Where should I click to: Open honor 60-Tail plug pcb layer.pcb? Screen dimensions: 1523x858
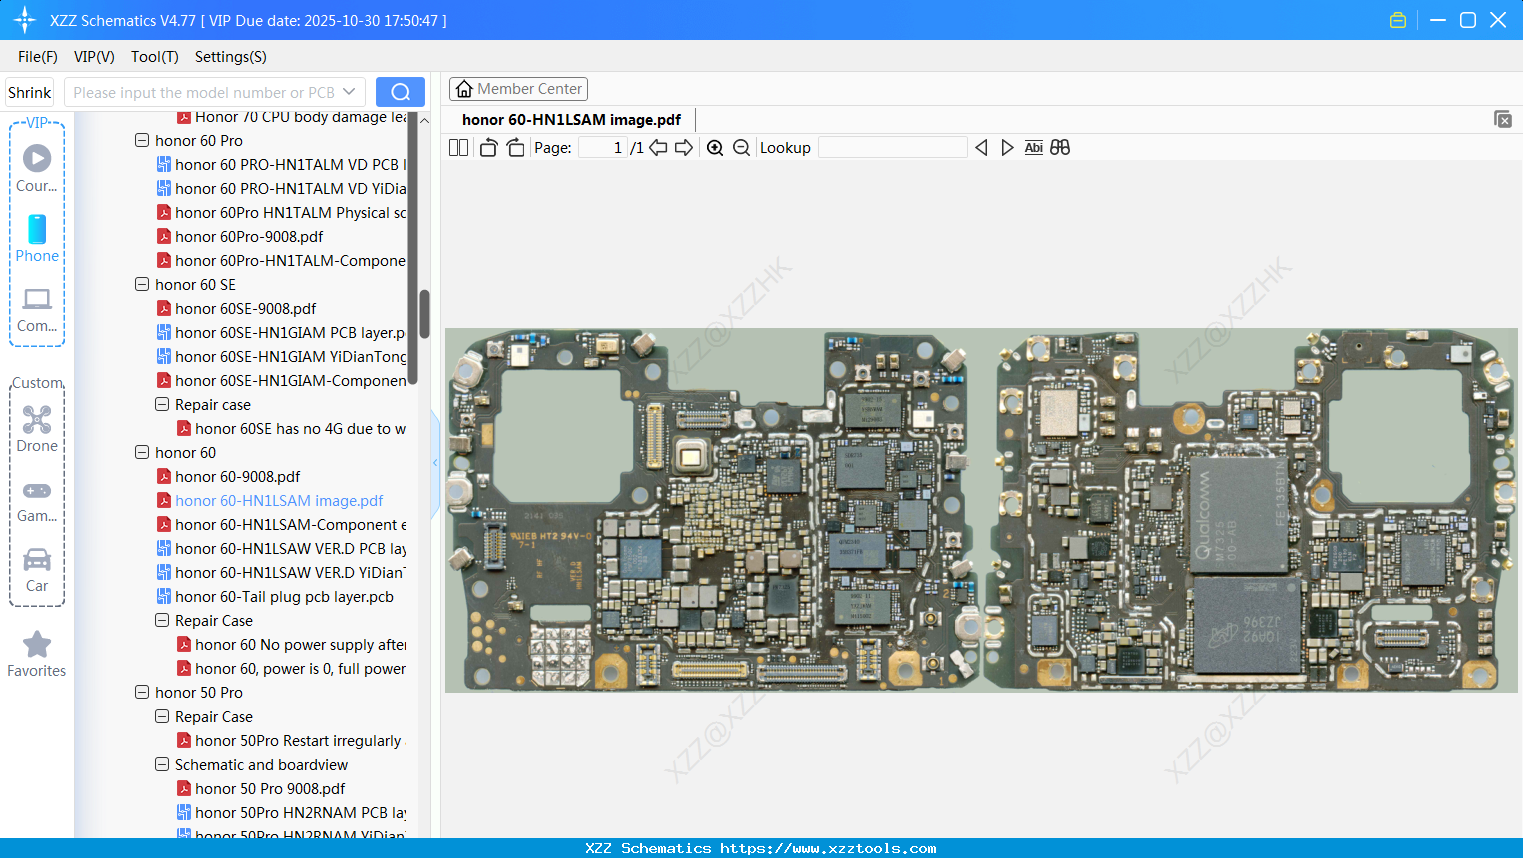(284, 597)
